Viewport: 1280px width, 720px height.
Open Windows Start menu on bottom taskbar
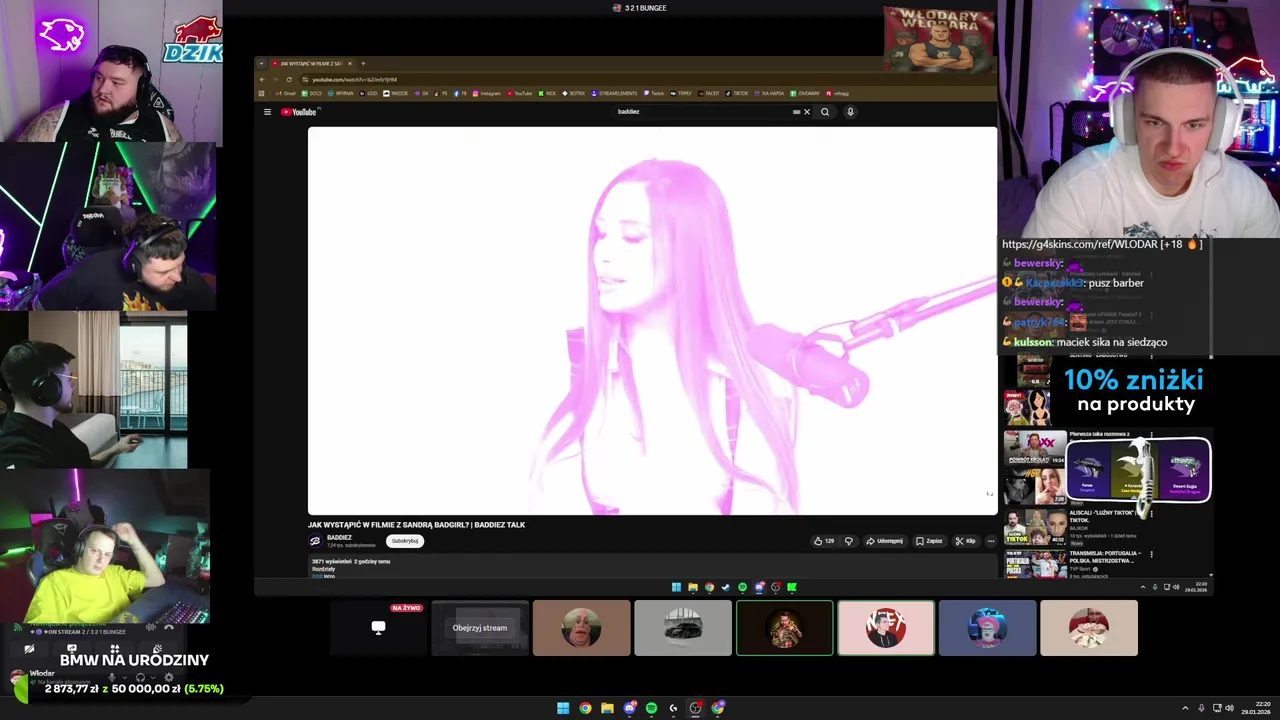point(563,708)
